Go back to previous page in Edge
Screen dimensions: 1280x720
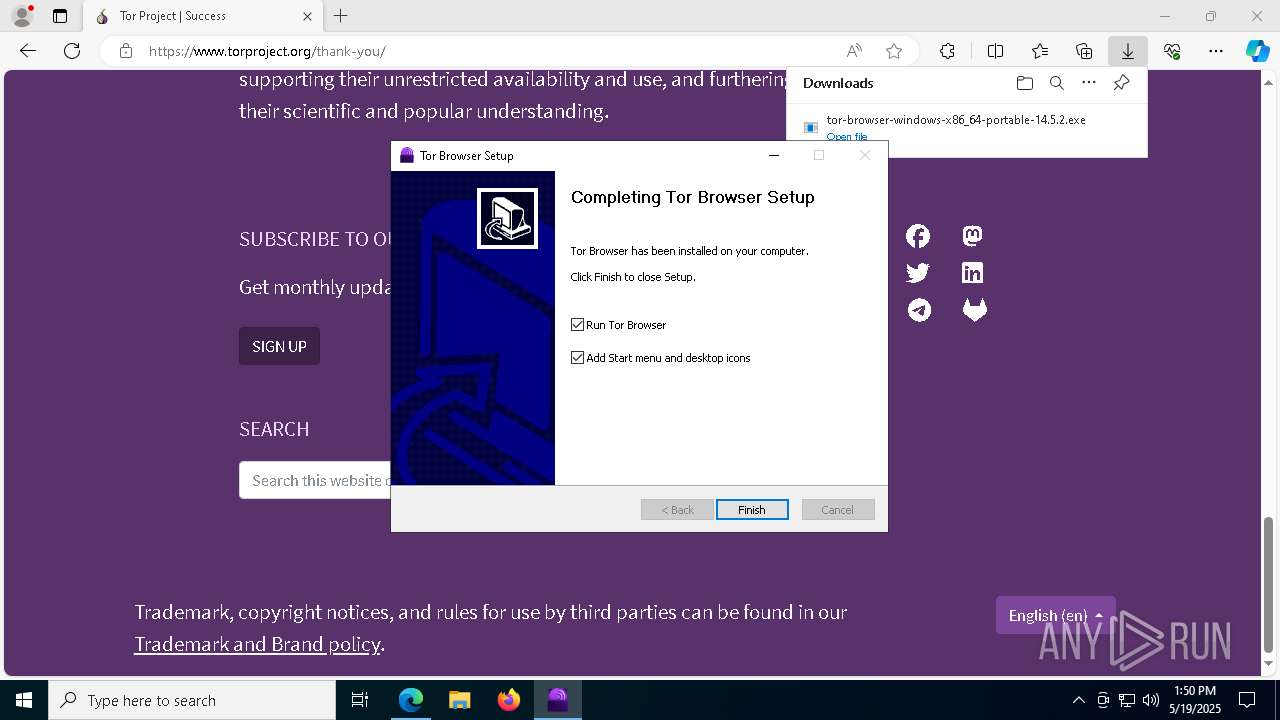(28, 51)
